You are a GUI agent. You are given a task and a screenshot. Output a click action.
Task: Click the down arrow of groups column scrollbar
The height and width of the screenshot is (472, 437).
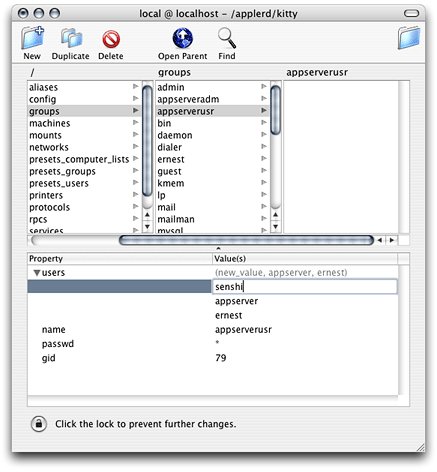pos(275,227)
